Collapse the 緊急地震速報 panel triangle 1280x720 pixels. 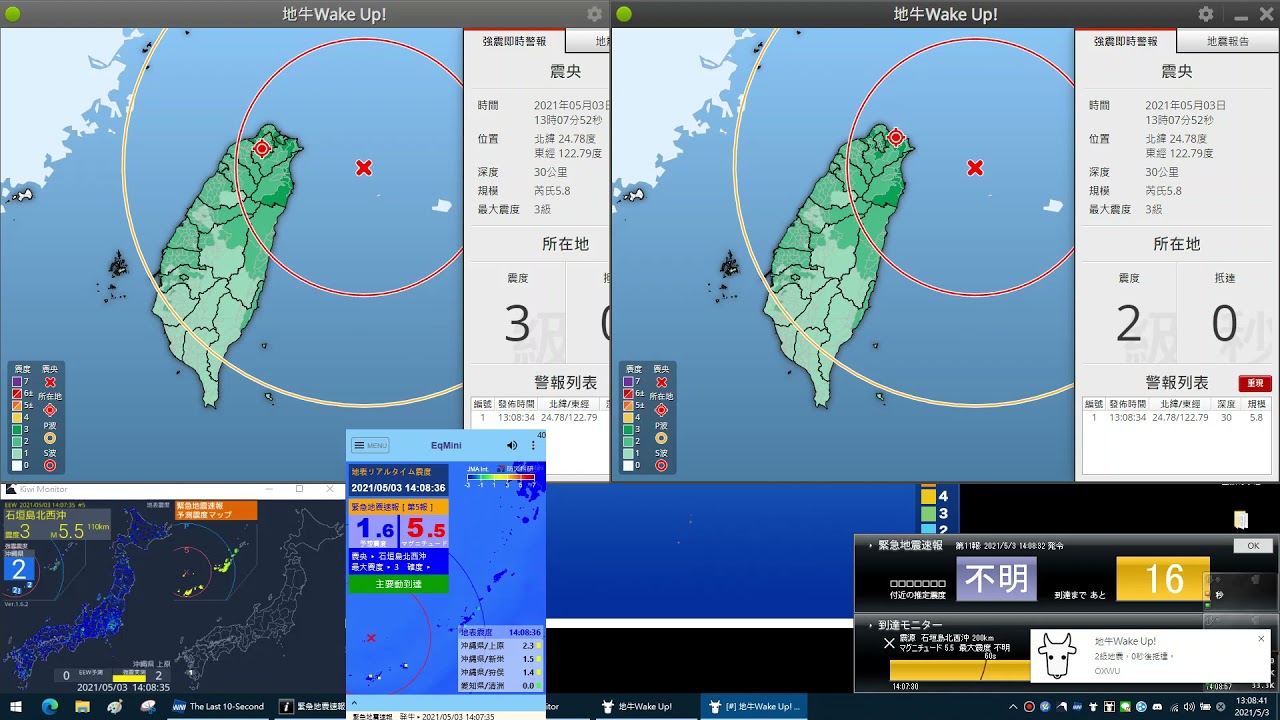870,546
